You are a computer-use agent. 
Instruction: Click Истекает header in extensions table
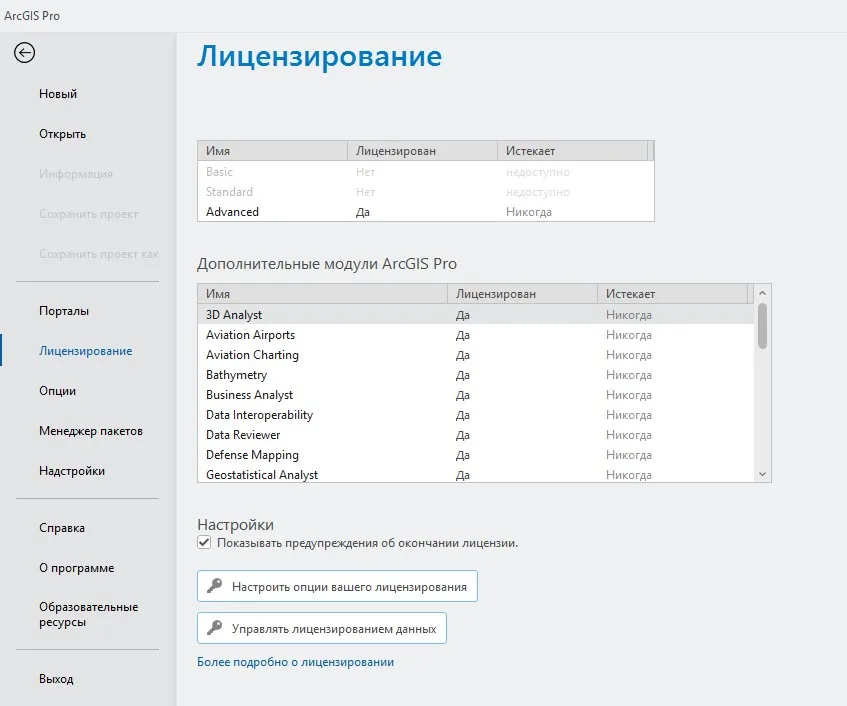(673, 294)
